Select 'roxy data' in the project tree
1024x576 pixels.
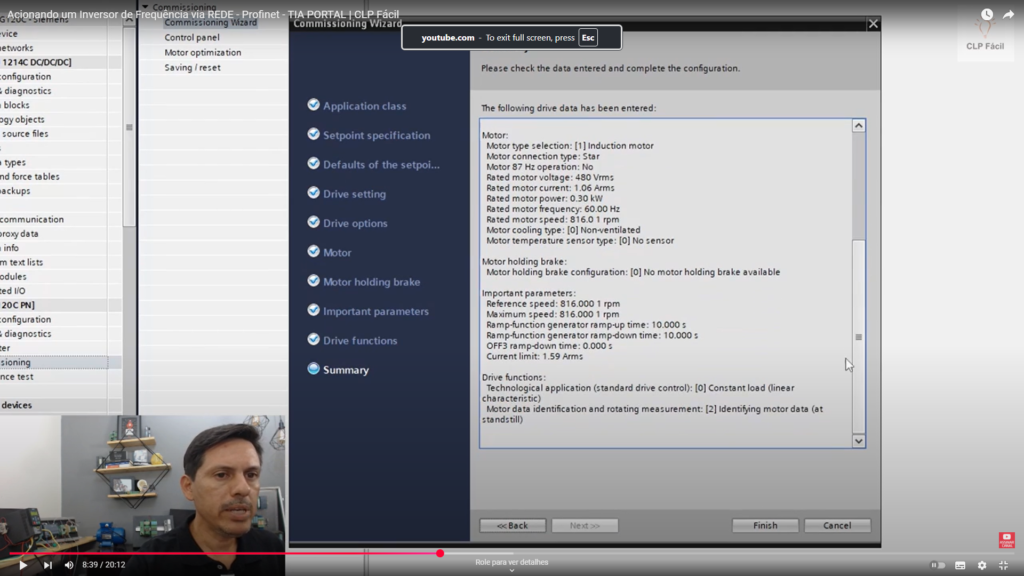tap(20, 234)
